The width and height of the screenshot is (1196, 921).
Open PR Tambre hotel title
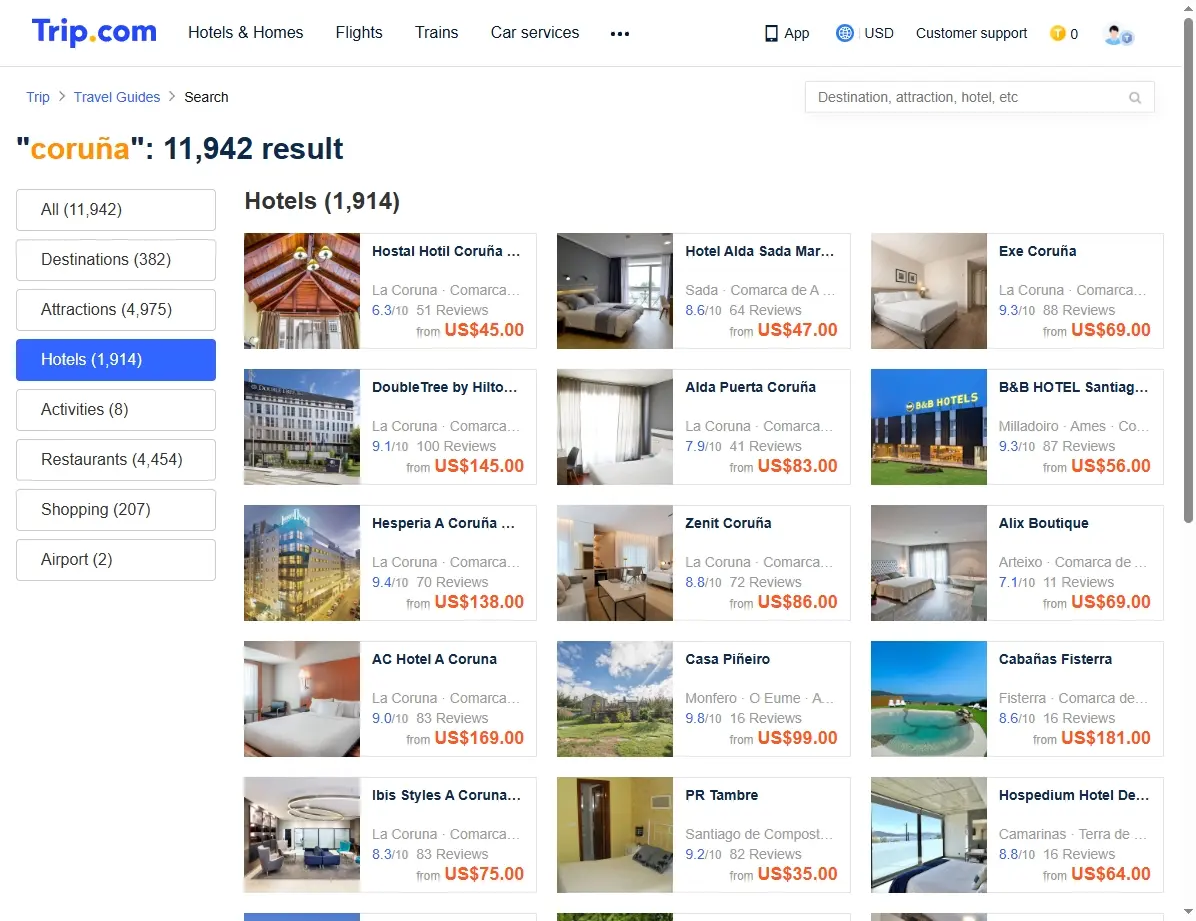click(722, 795)
